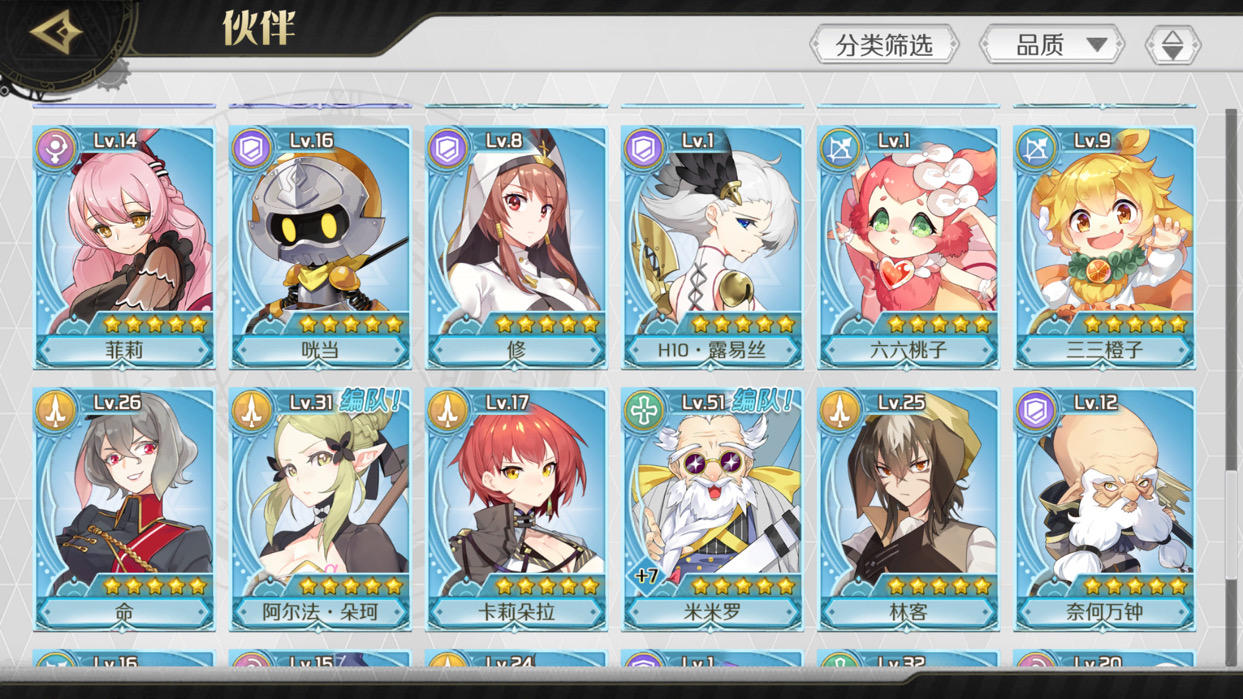Click the sword class icon on 命's card
Viewport: 1243px width, 699px height.
56,411
